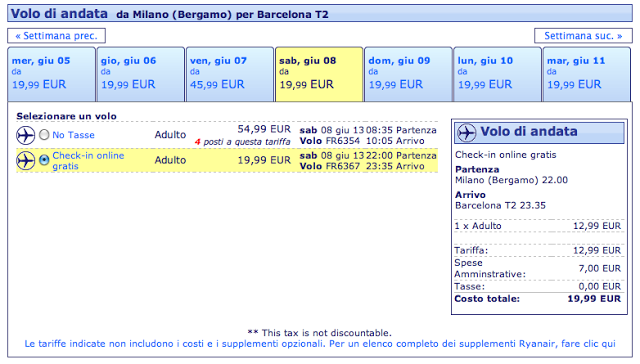Click the airplane icon beside No Tasse

[x=25, y=135]
